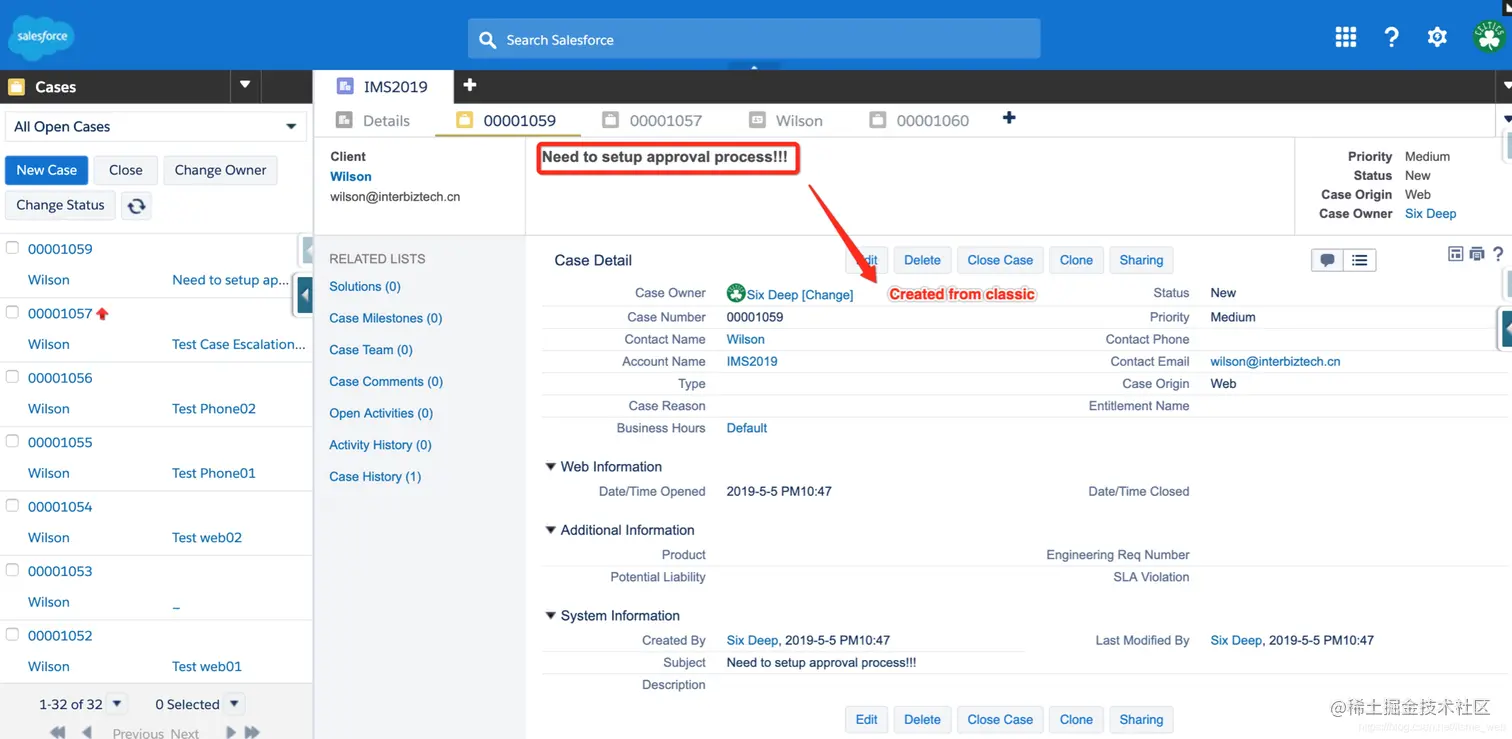This screenshot has height=739, width=1512.
Task: Select checkbox for case 00001057
Action: (x=12, y=312)
